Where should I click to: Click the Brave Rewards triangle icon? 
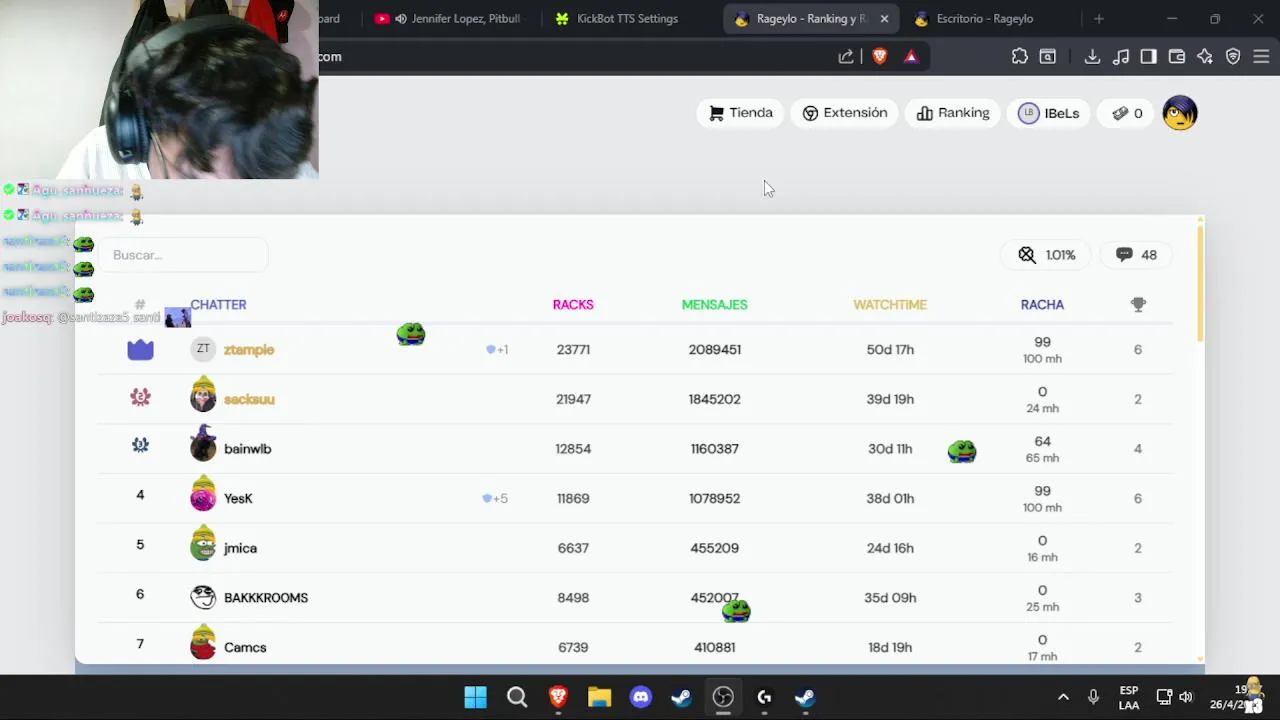point(911,57)
